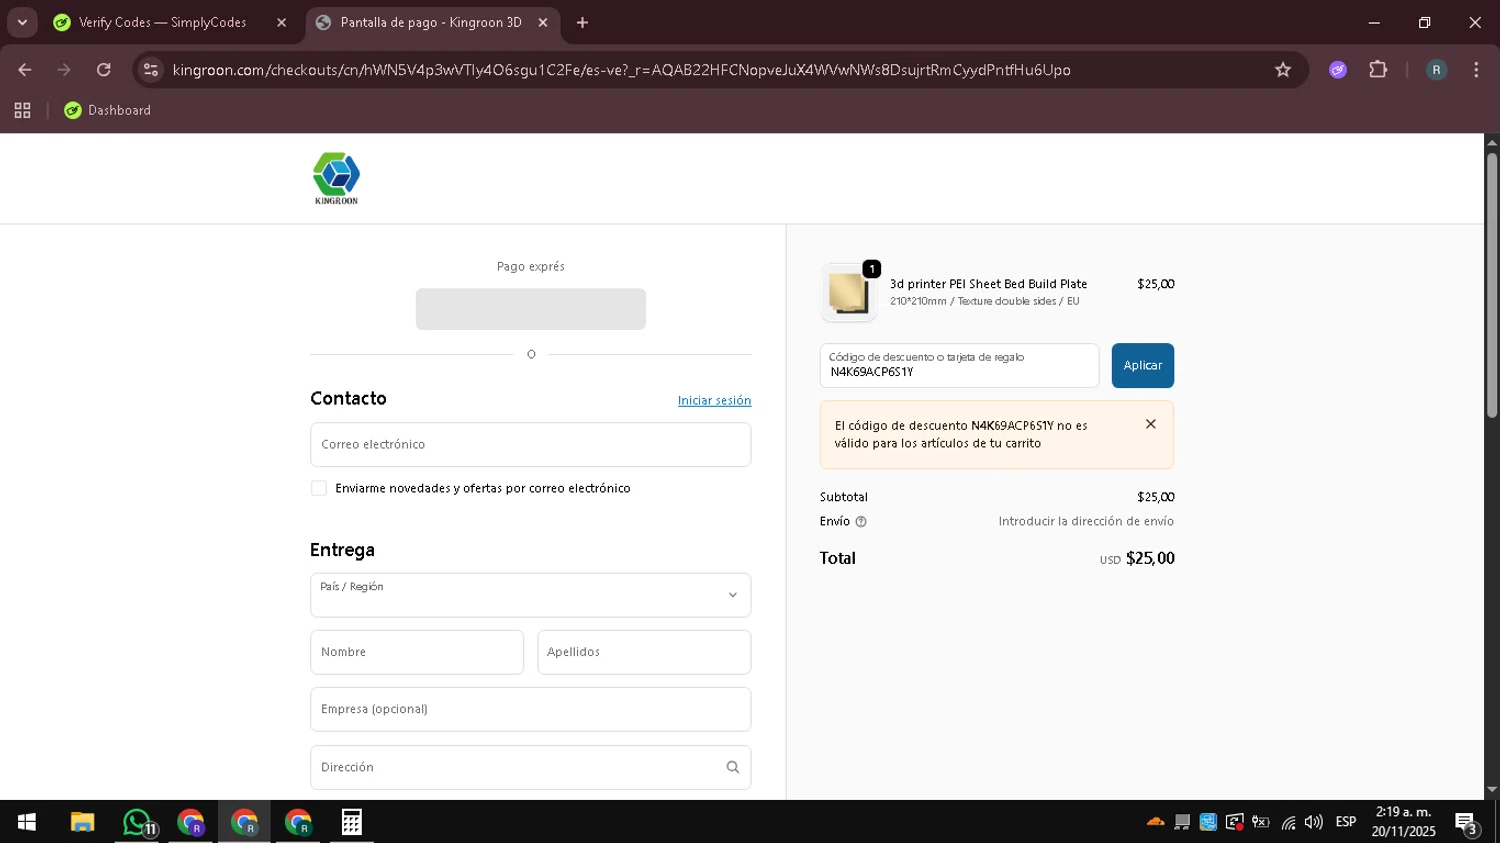Dismiss the invalid discount code message

tap(1151, 424)
